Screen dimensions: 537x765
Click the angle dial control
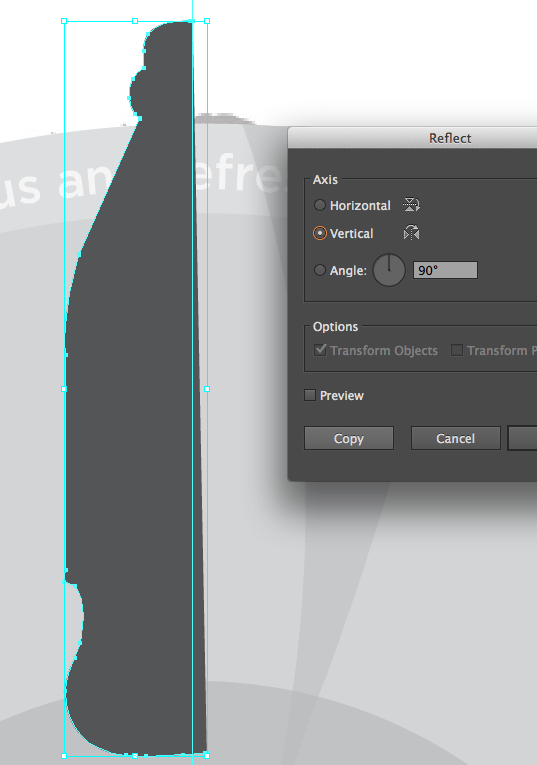pos(389,270)
